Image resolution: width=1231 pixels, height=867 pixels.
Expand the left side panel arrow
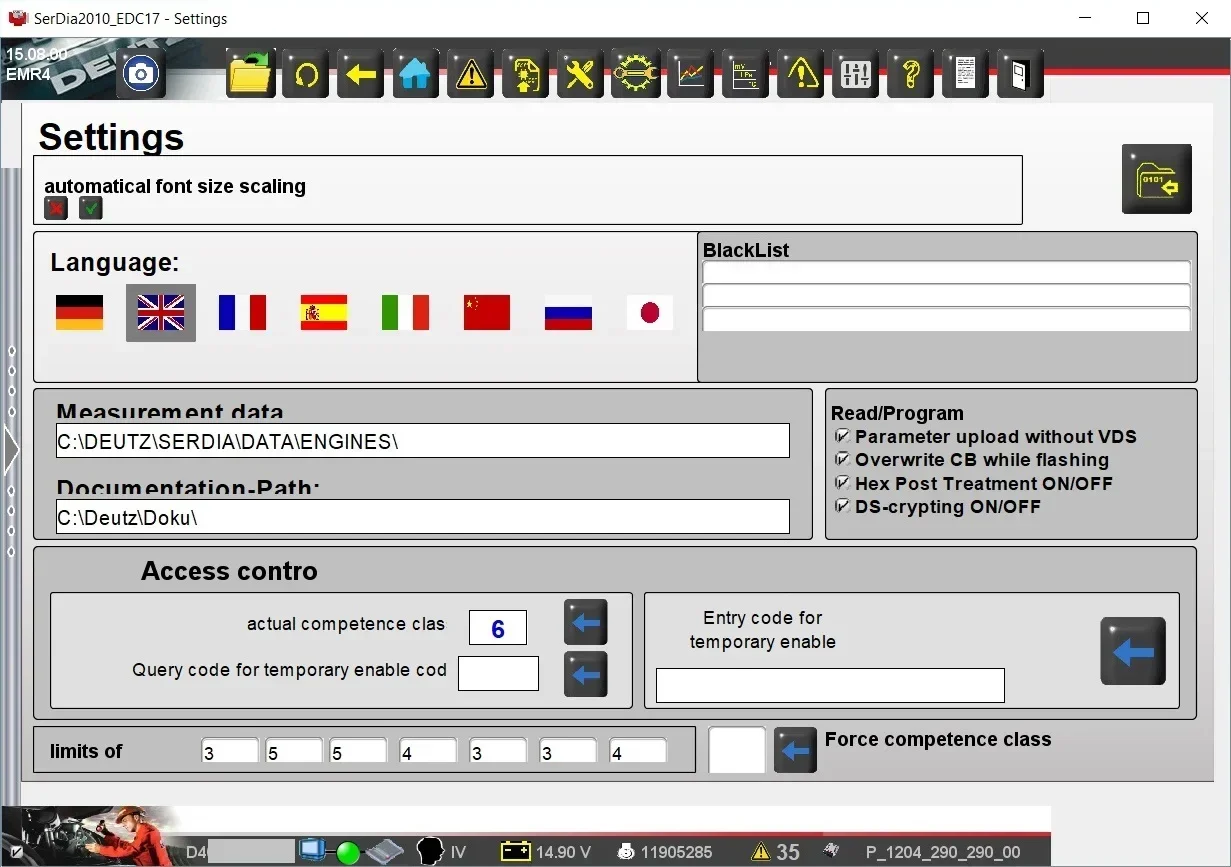[11, 450]
